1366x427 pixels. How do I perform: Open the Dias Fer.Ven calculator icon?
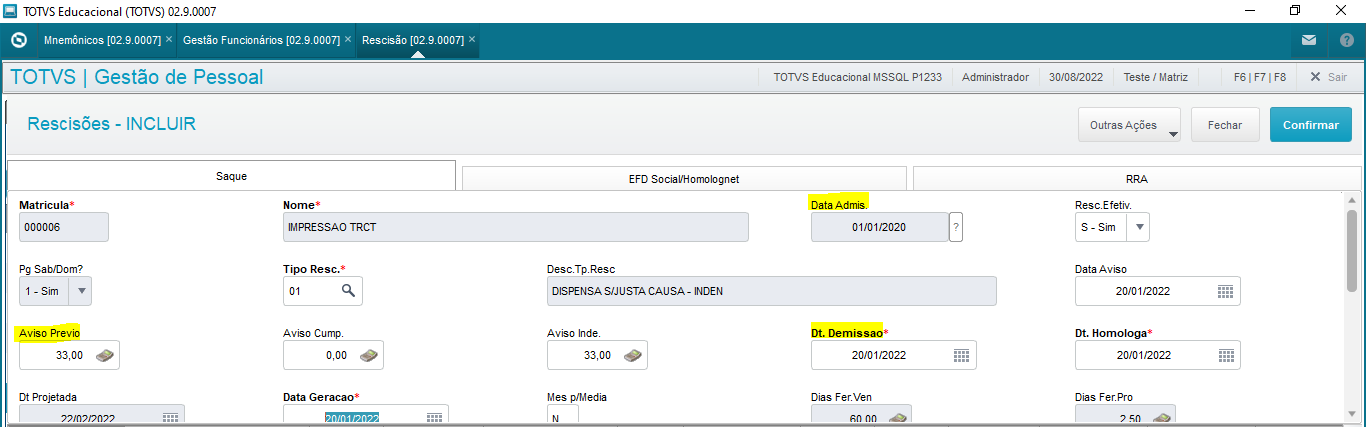tap(897, 418)
